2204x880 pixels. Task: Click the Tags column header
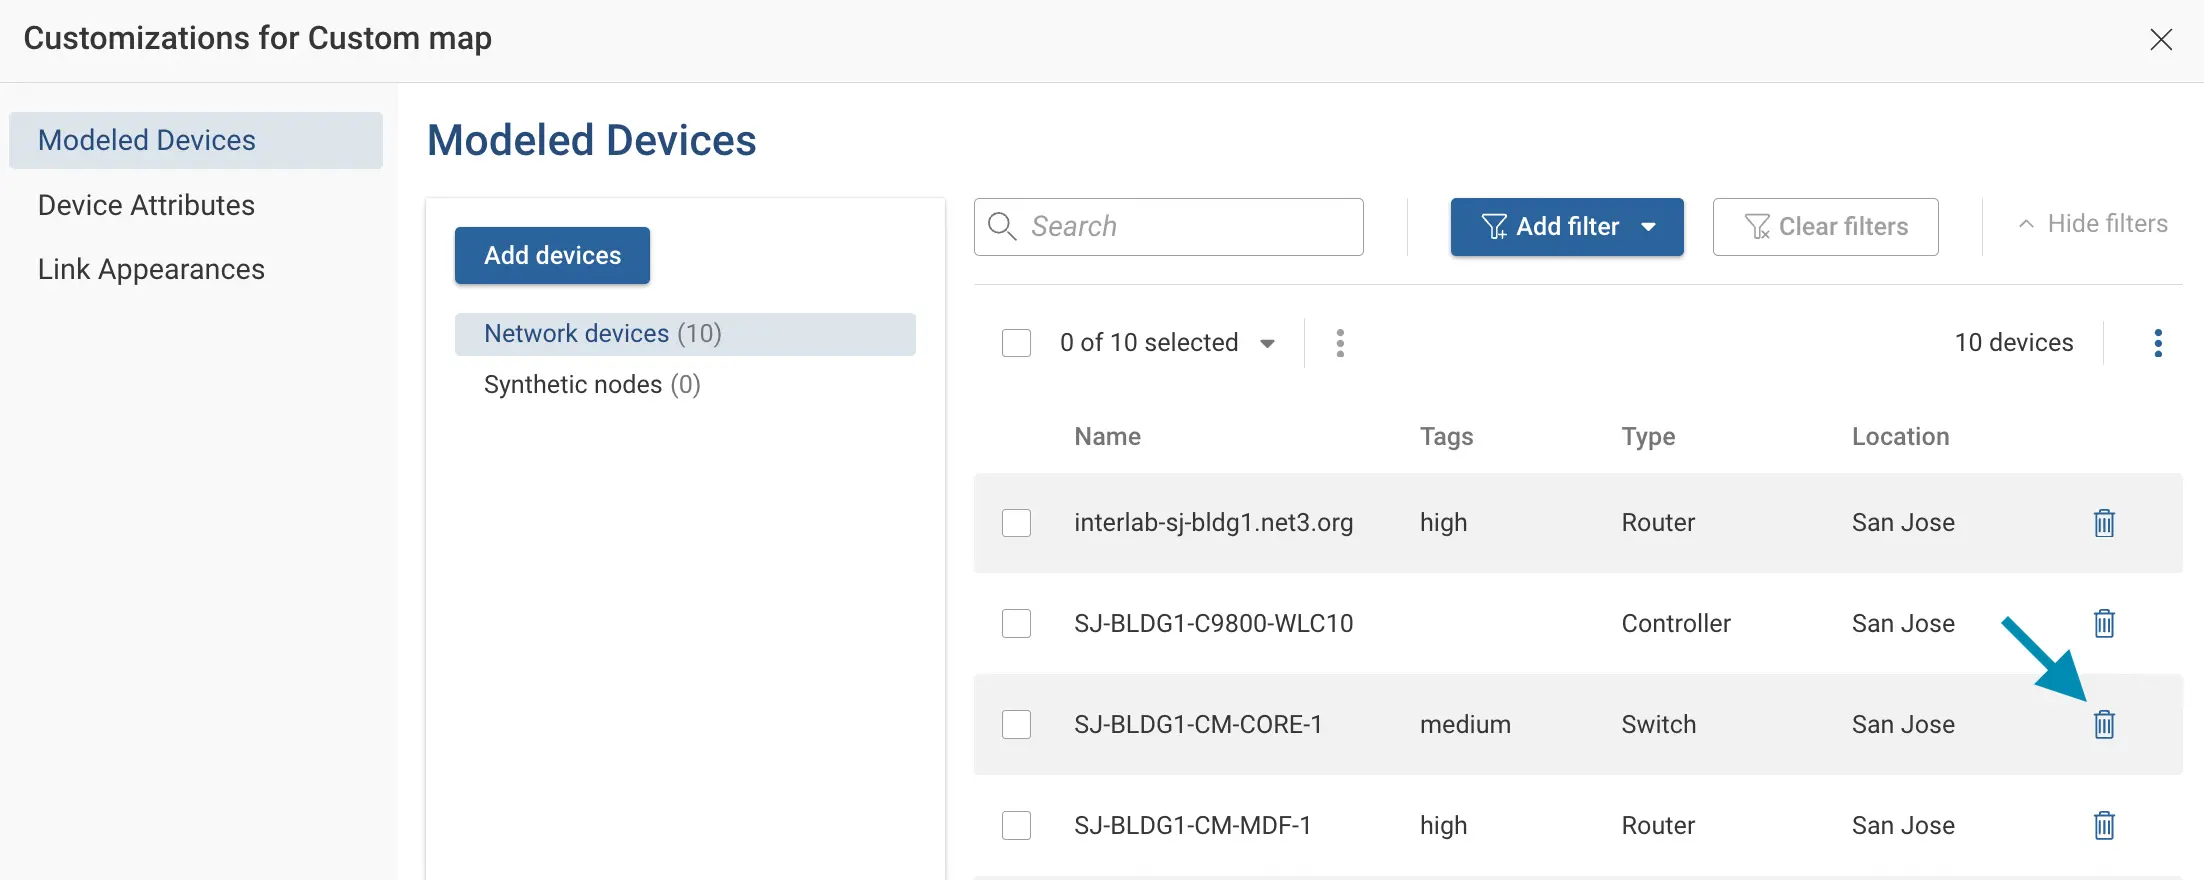tap(1446, 437)
